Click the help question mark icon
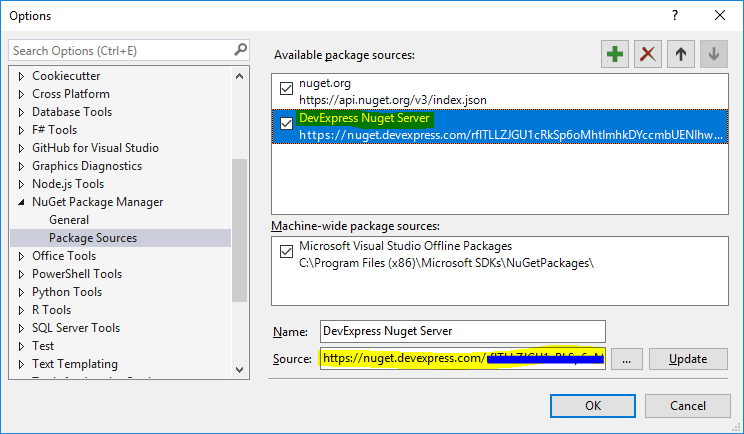Screen dimensions: 744x434 675,15
